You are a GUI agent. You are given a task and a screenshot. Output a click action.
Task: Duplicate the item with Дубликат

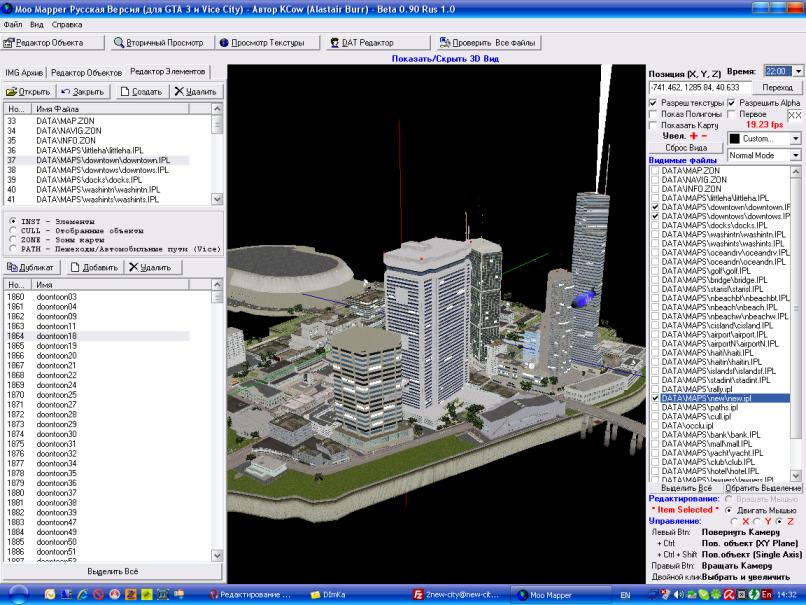pos(31,267)
